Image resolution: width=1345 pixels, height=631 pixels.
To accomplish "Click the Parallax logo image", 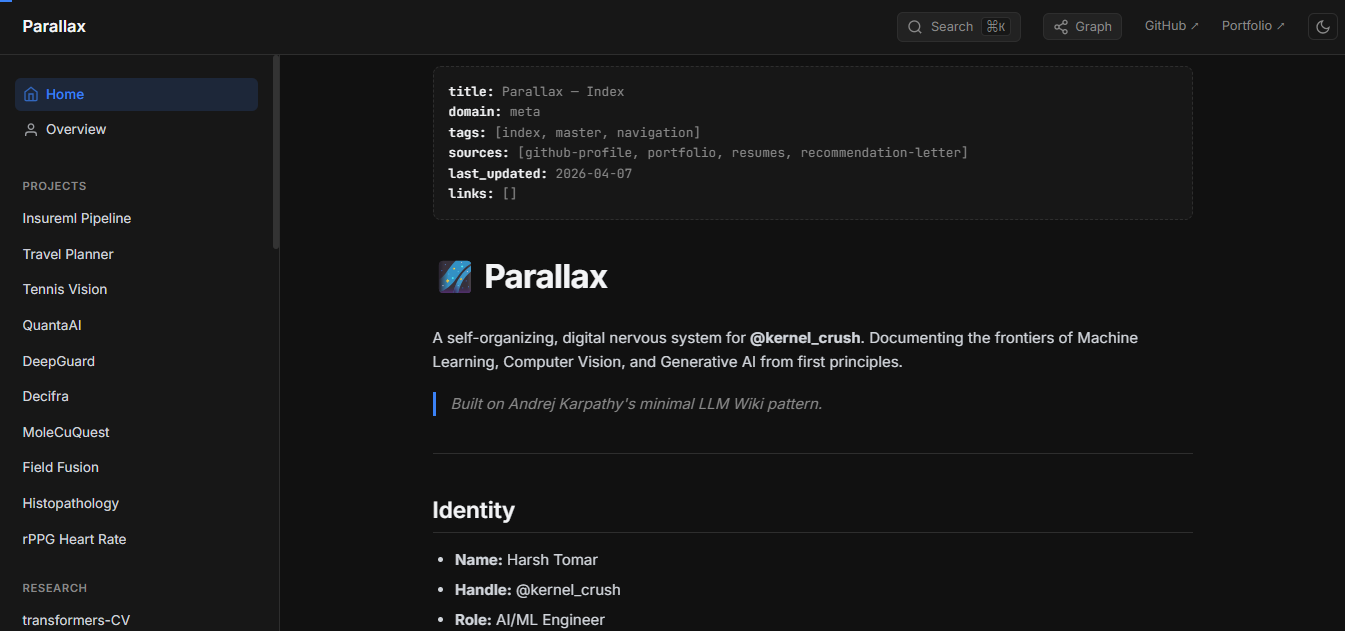I will pyautogui.click(x=455, y=276).
